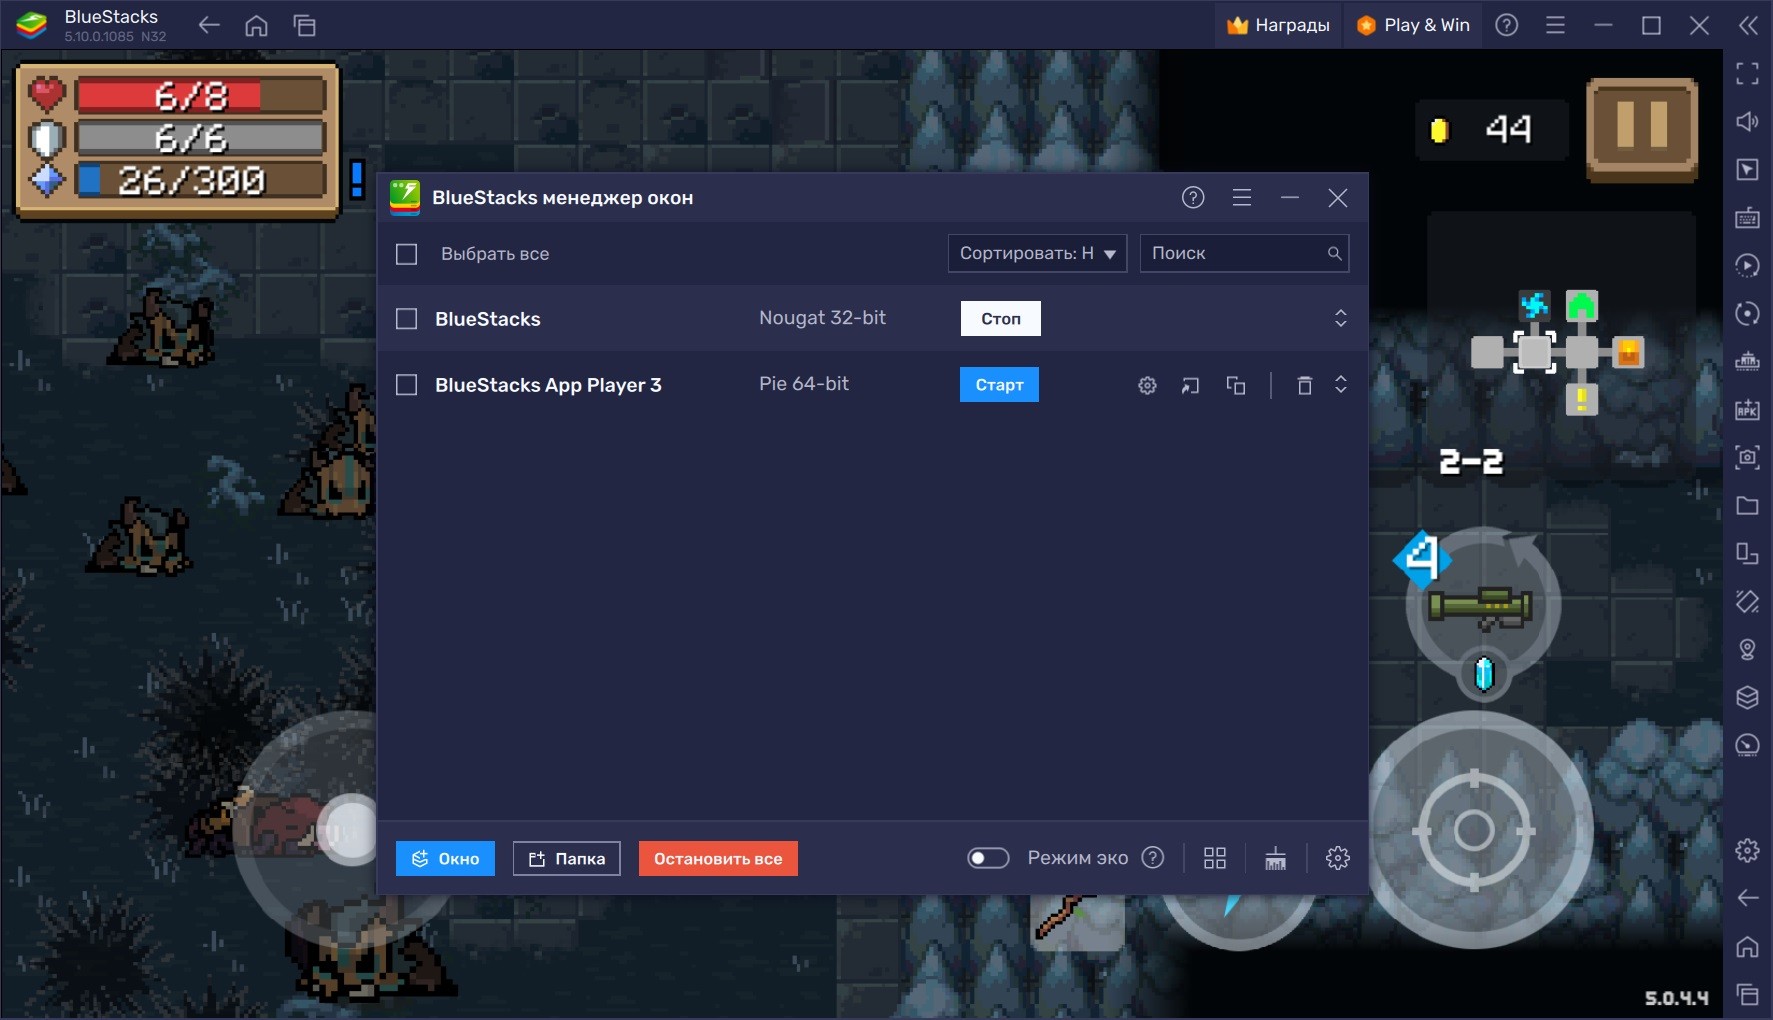Clone BlueStacks App Player 3 instance

1236,386
